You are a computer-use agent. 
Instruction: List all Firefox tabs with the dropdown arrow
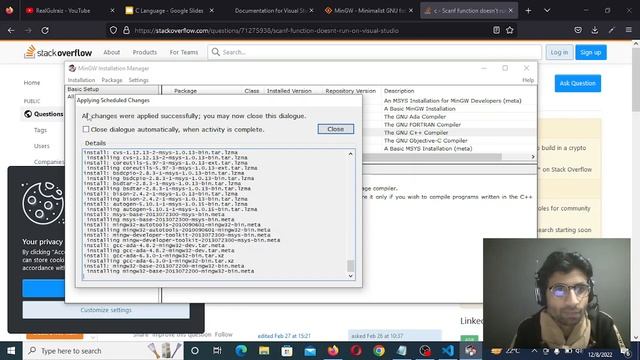547,11
